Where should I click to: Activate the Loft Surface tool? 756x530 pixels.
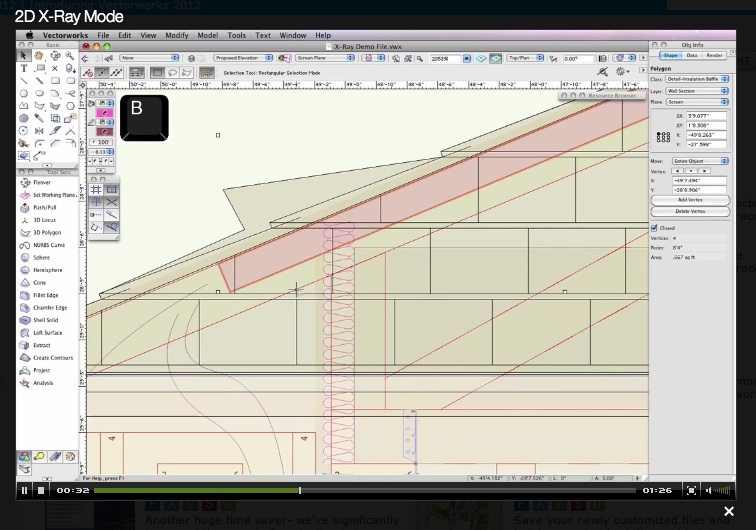click(x=47, y=333)
